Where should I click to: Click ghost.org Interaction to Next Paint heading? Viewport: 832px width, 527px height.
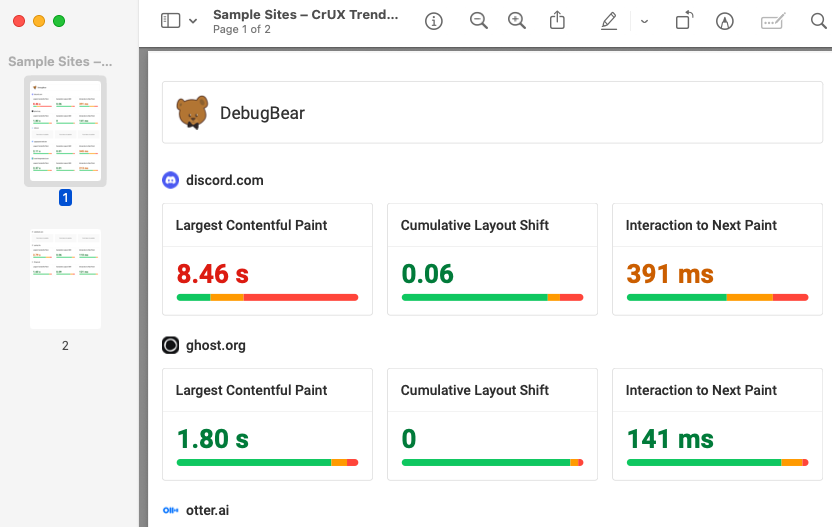coord(701,391)
